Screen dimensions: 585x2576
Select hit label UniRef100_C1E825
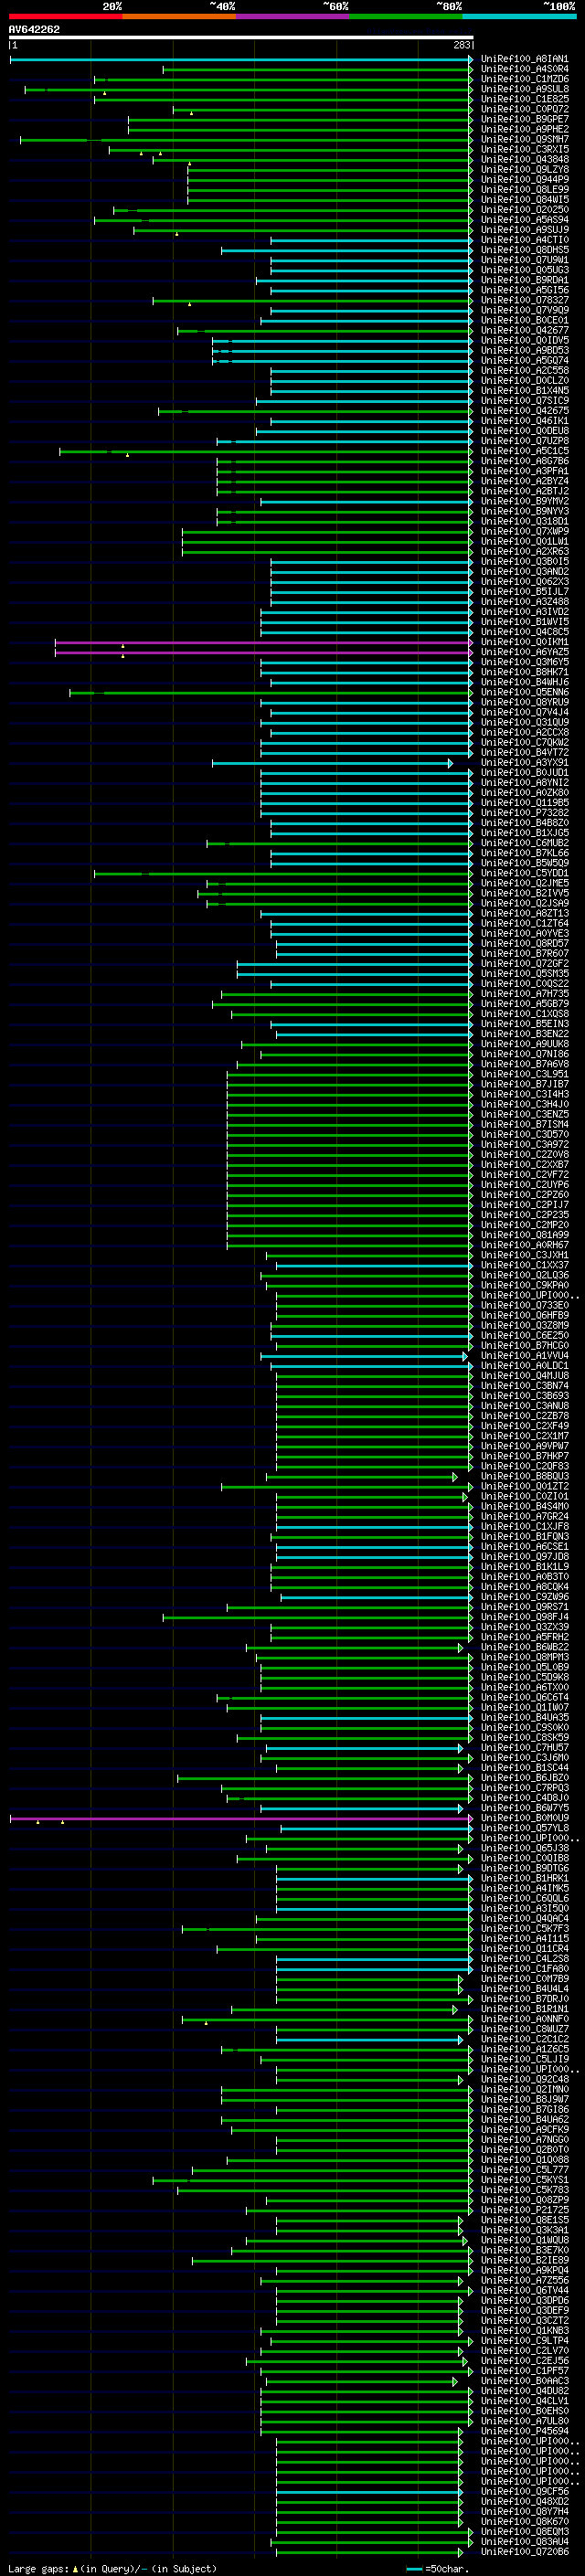(525, 100)
